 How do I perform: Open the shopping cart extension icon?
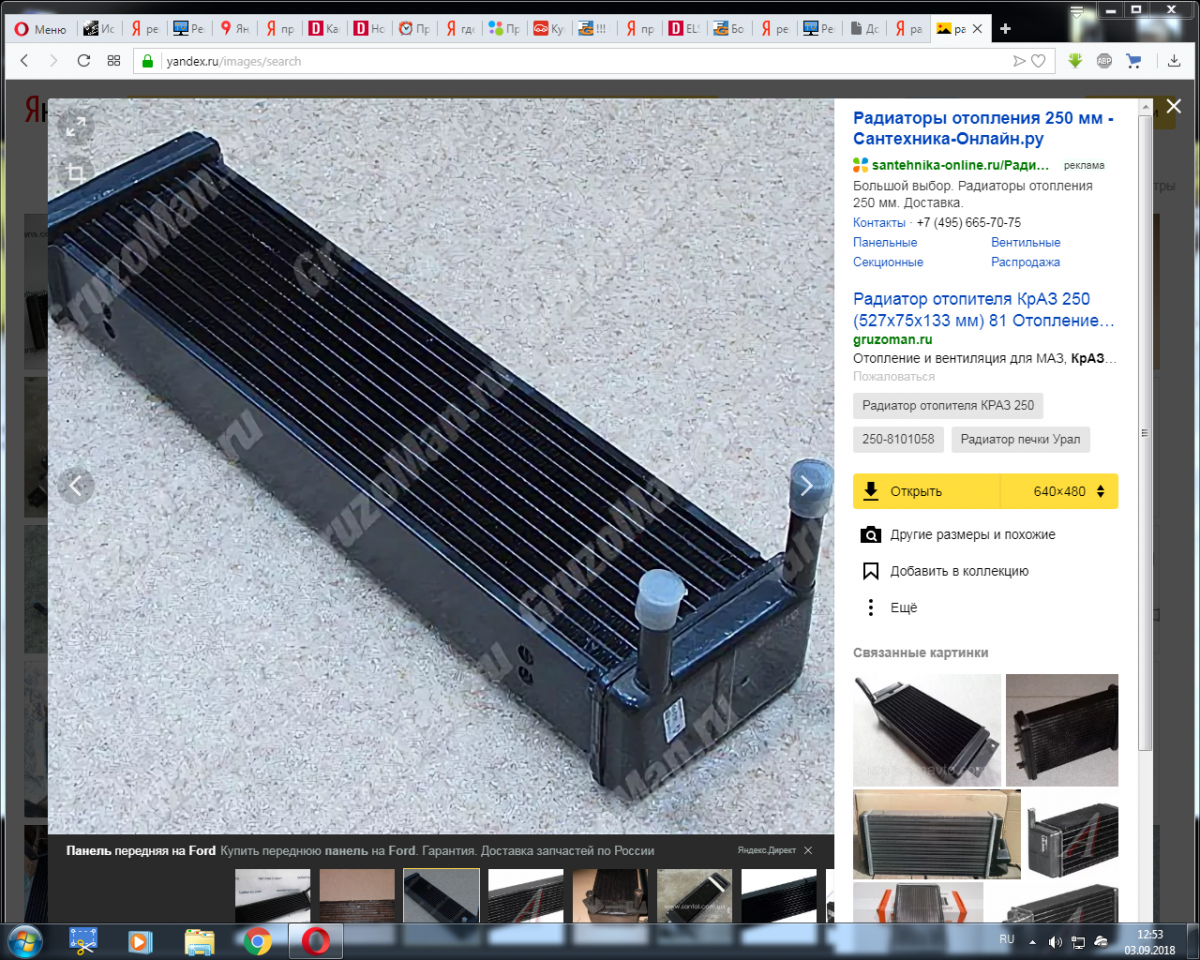tap(1133, 61)
